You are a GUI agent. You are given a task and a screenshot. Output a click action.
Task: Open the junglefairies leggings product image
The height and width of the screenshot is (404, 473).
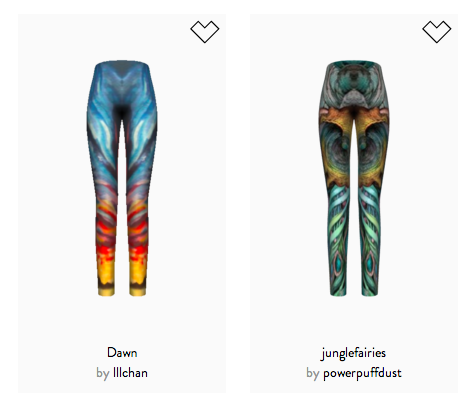(x=354, y=179)
